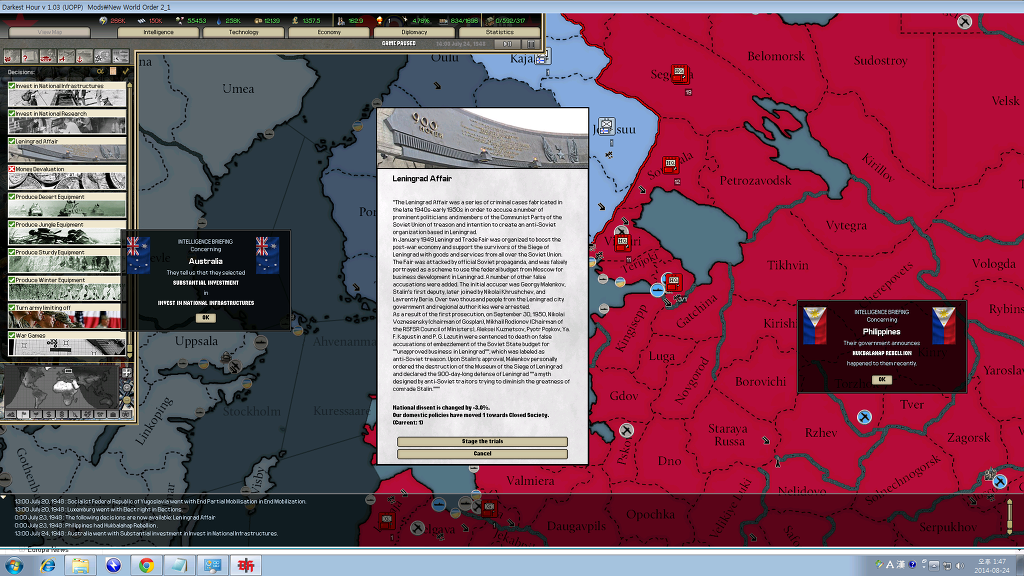Click the paper note icon in Decisions header
Viewport: 1024px width, 576px height.
[113, 71]
